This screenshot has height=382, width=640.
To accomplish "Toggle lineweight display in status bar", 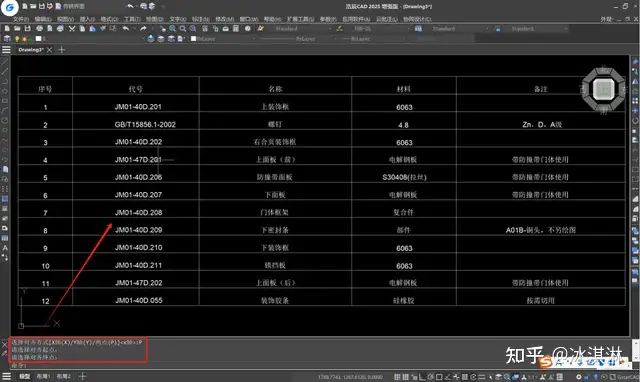I will 482,377.
